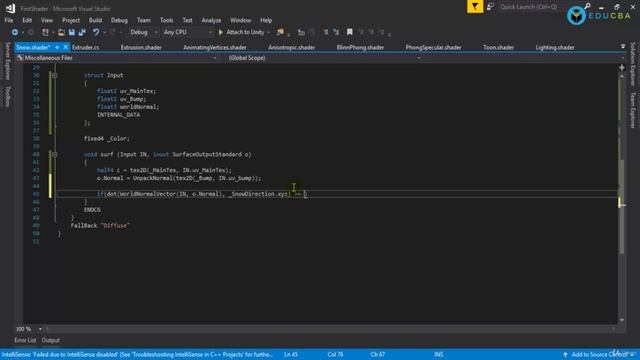Viewport: 640px width, 360px height.
Task: Open the File menu
Action: click(x=9, y=20)
